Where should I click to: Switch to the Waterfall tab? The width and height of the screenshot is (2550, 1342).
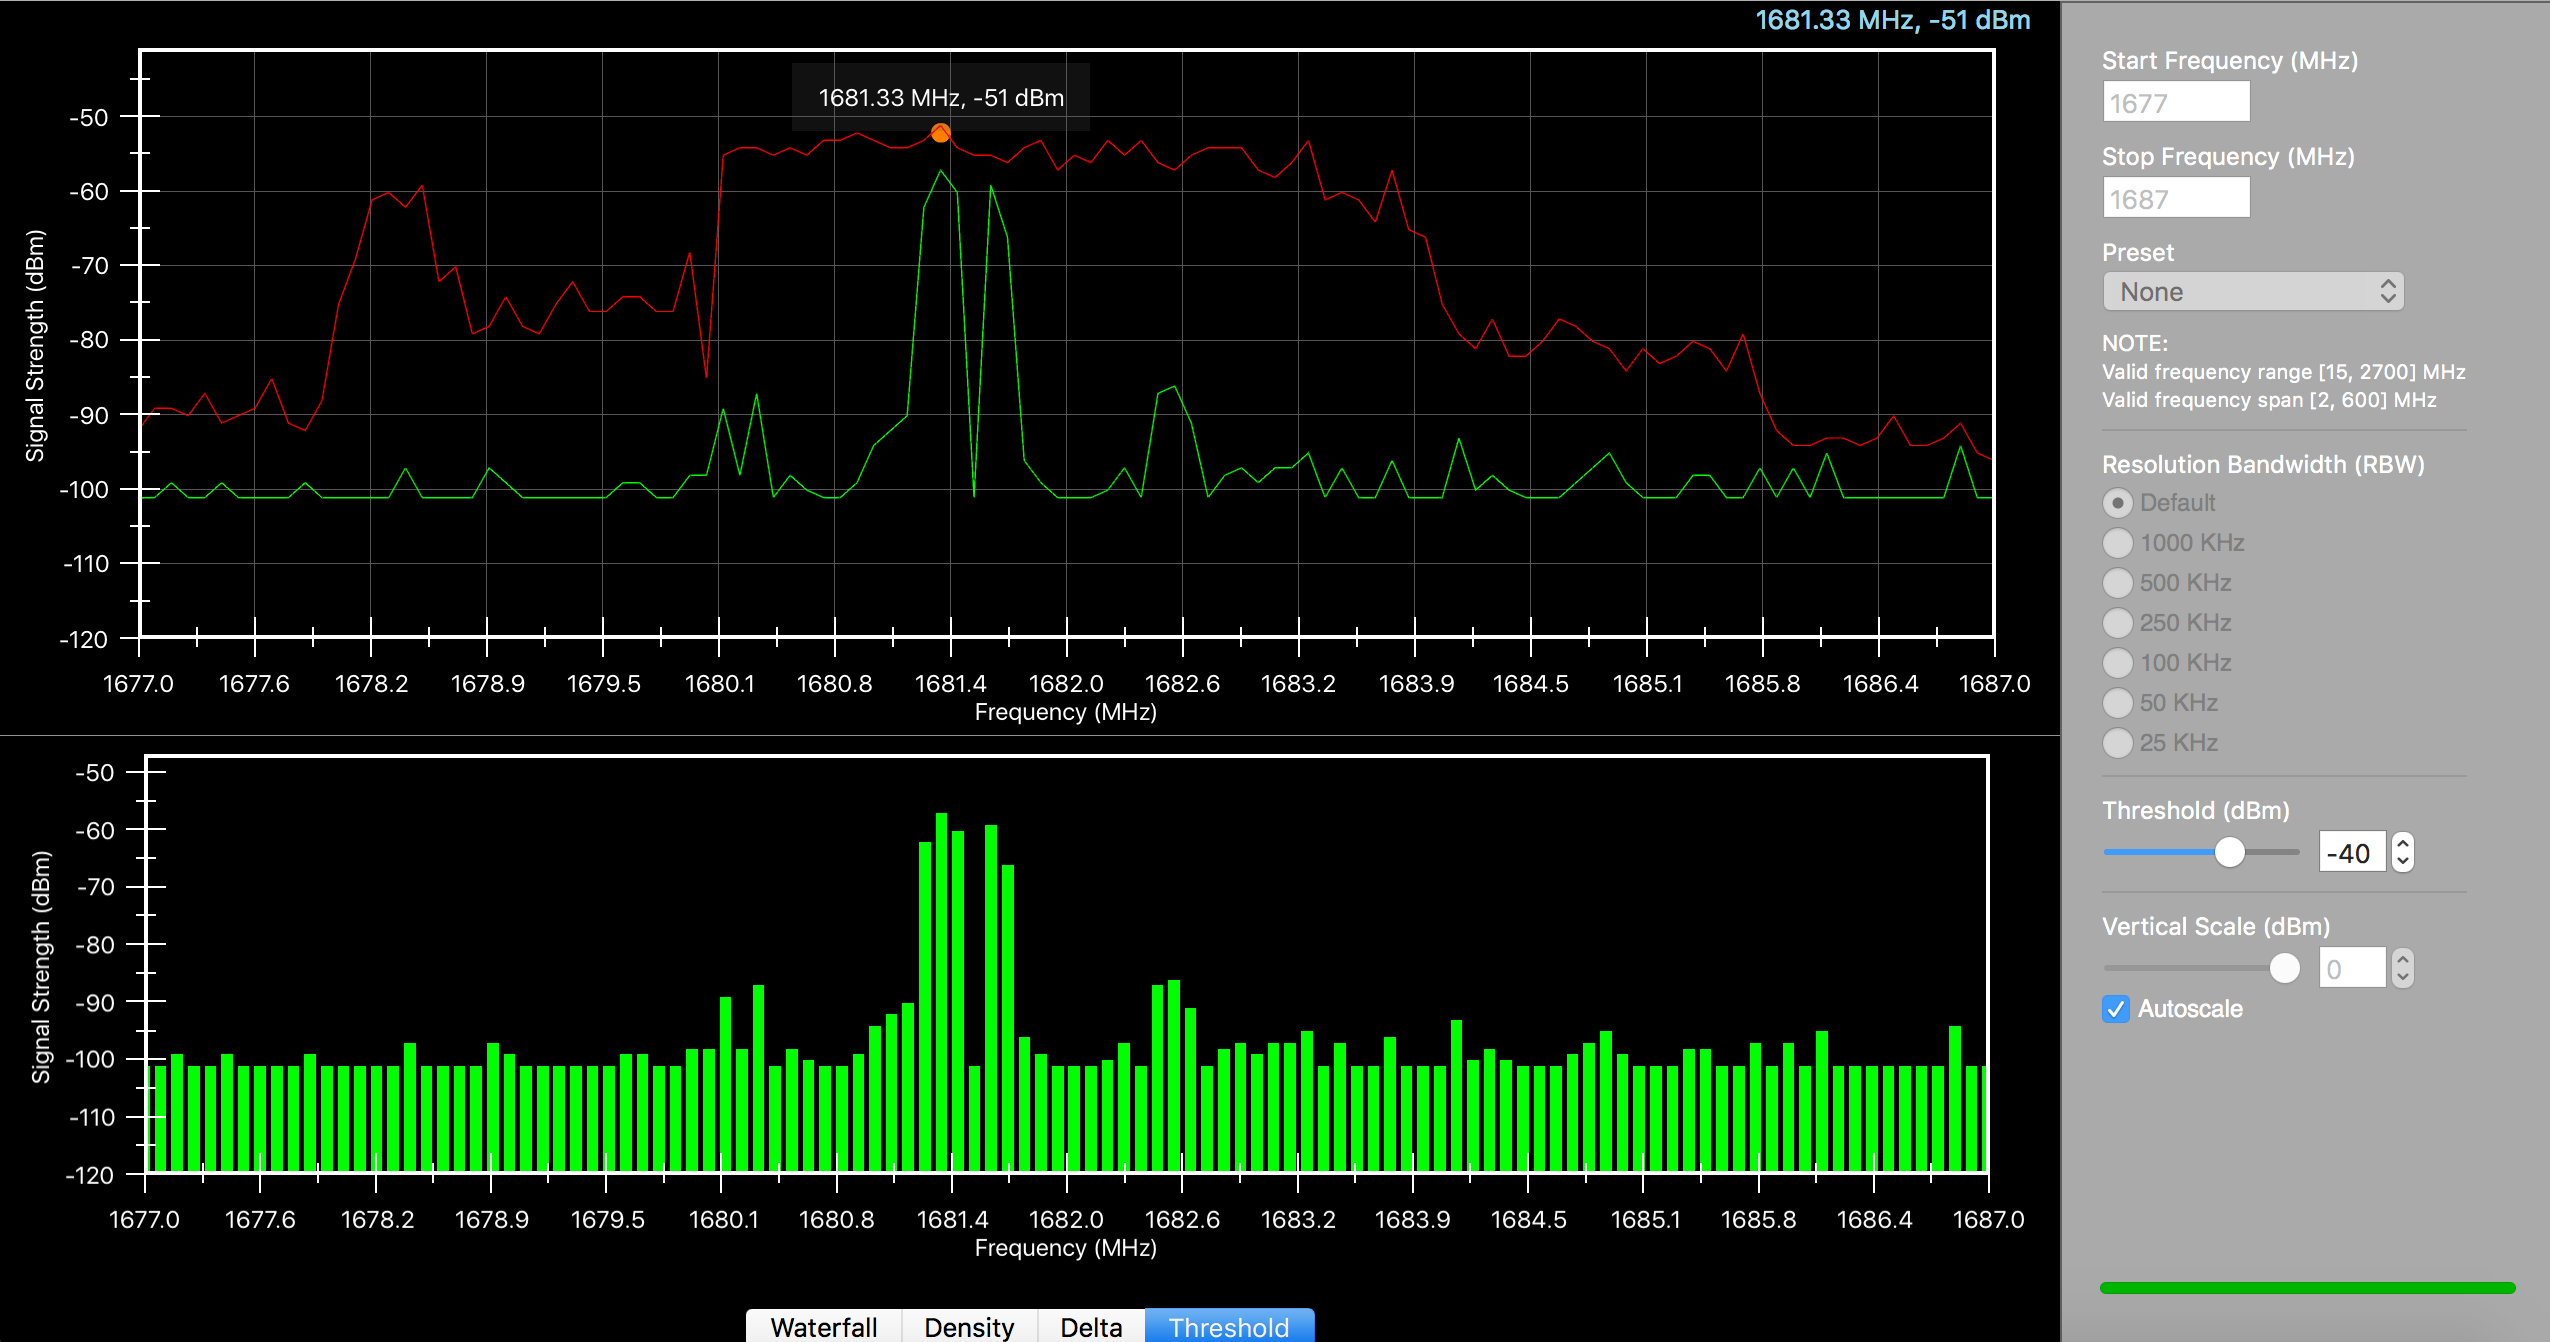824,1326
